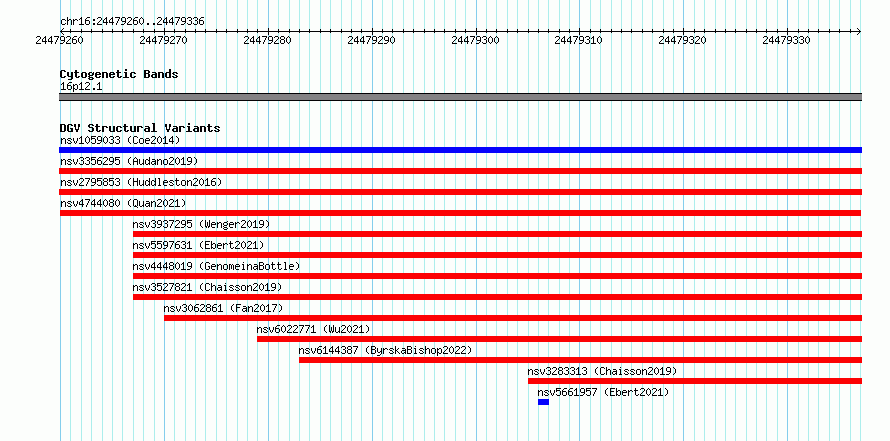Open the nsv5597631 (Ebert2021) label
The height and width of the screenshot is (441, 890).
coord(198,245)
